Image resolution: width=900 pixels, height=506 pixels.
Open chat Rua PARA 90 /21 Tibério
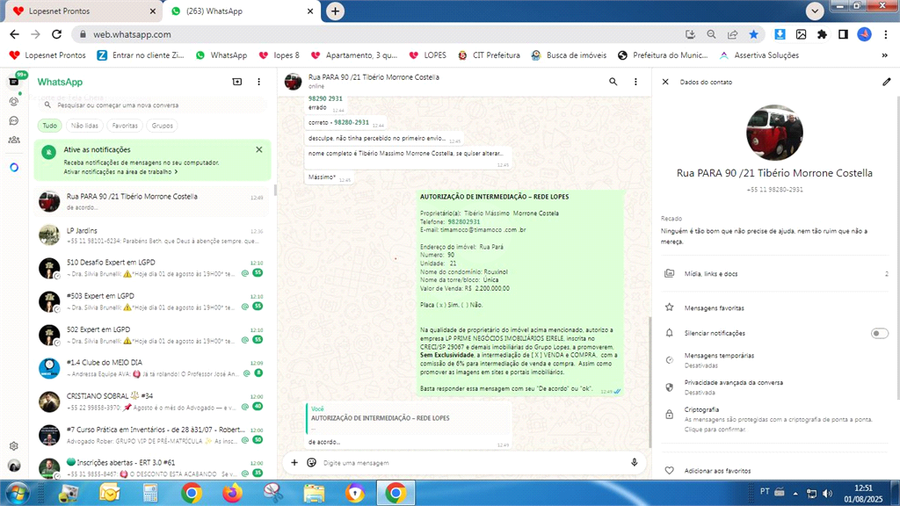coord(152,201)
